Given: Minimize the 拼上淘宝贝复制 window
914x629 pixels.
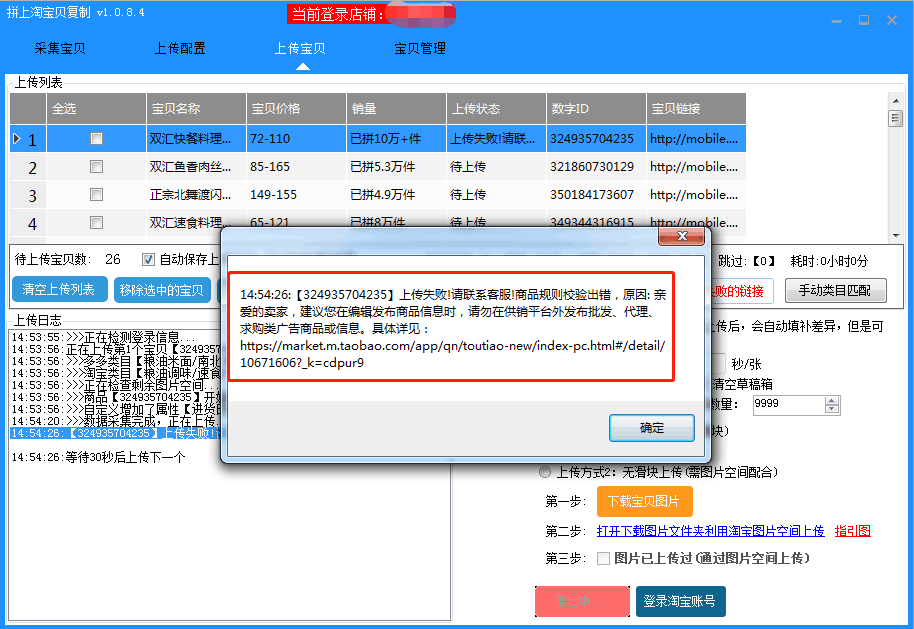Looking at the screenshot, I should [x=836, y=21].
